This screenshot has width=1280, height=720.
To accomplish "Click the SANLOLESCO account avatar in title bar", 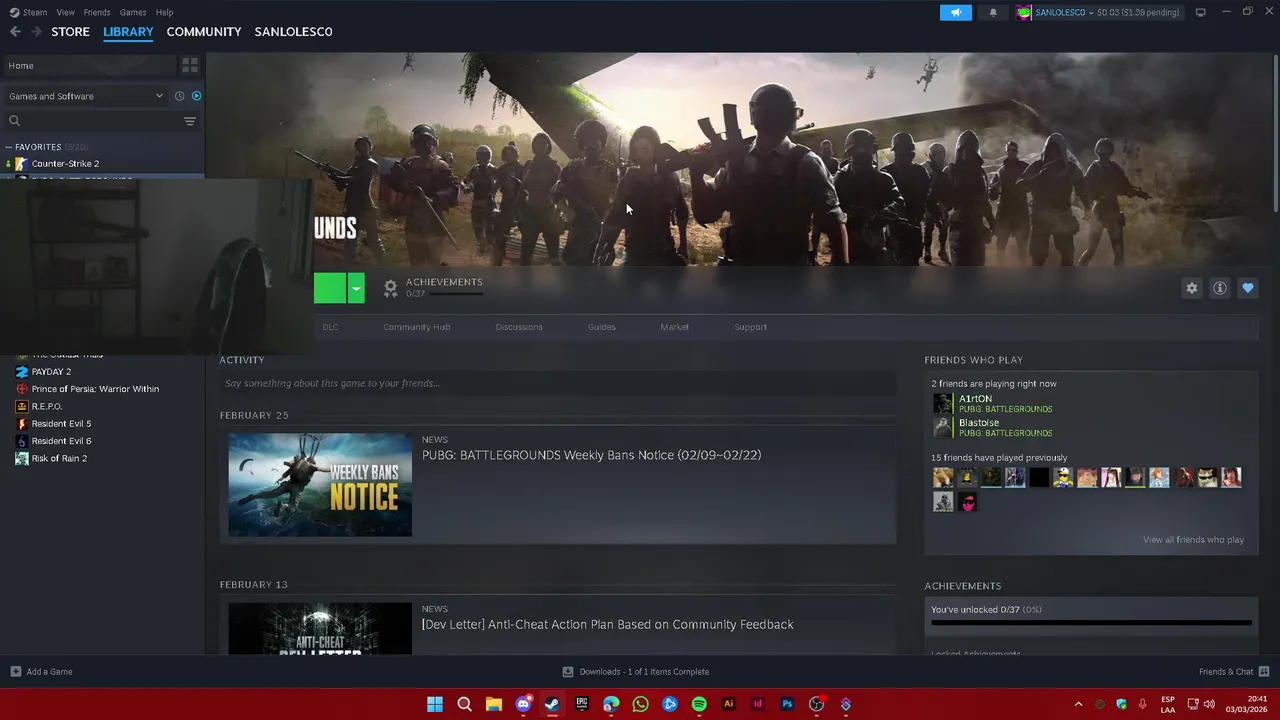I will coord(1024,12).
